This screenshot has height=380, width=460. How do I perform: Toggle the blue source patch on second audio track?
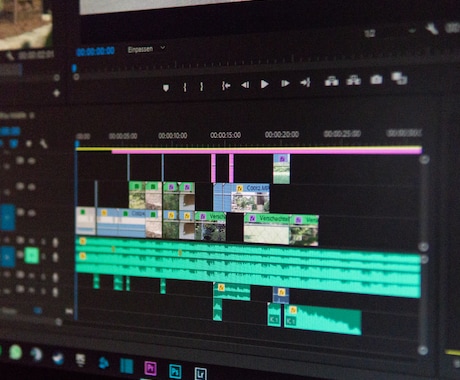click(x=7, y=257)
